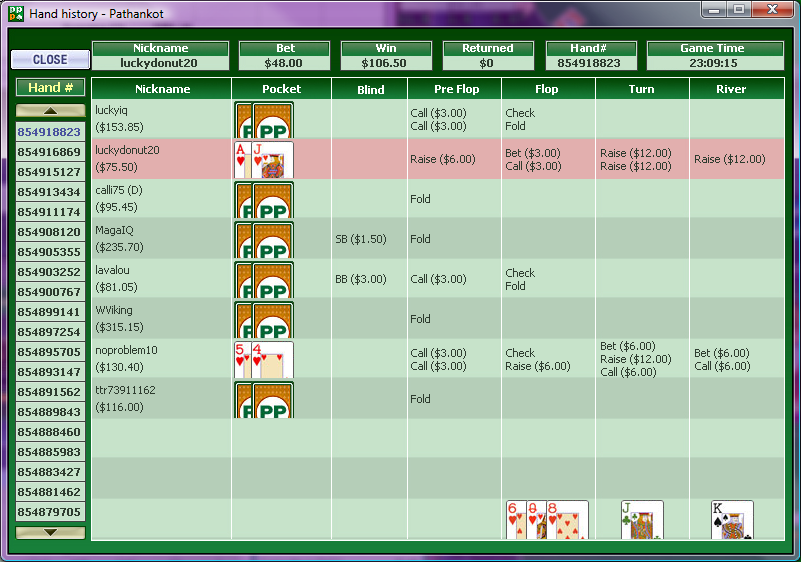Click WViking's face-down pocket cards
Viewport: 801px width, 562px height.
click(x=264, y=320)
